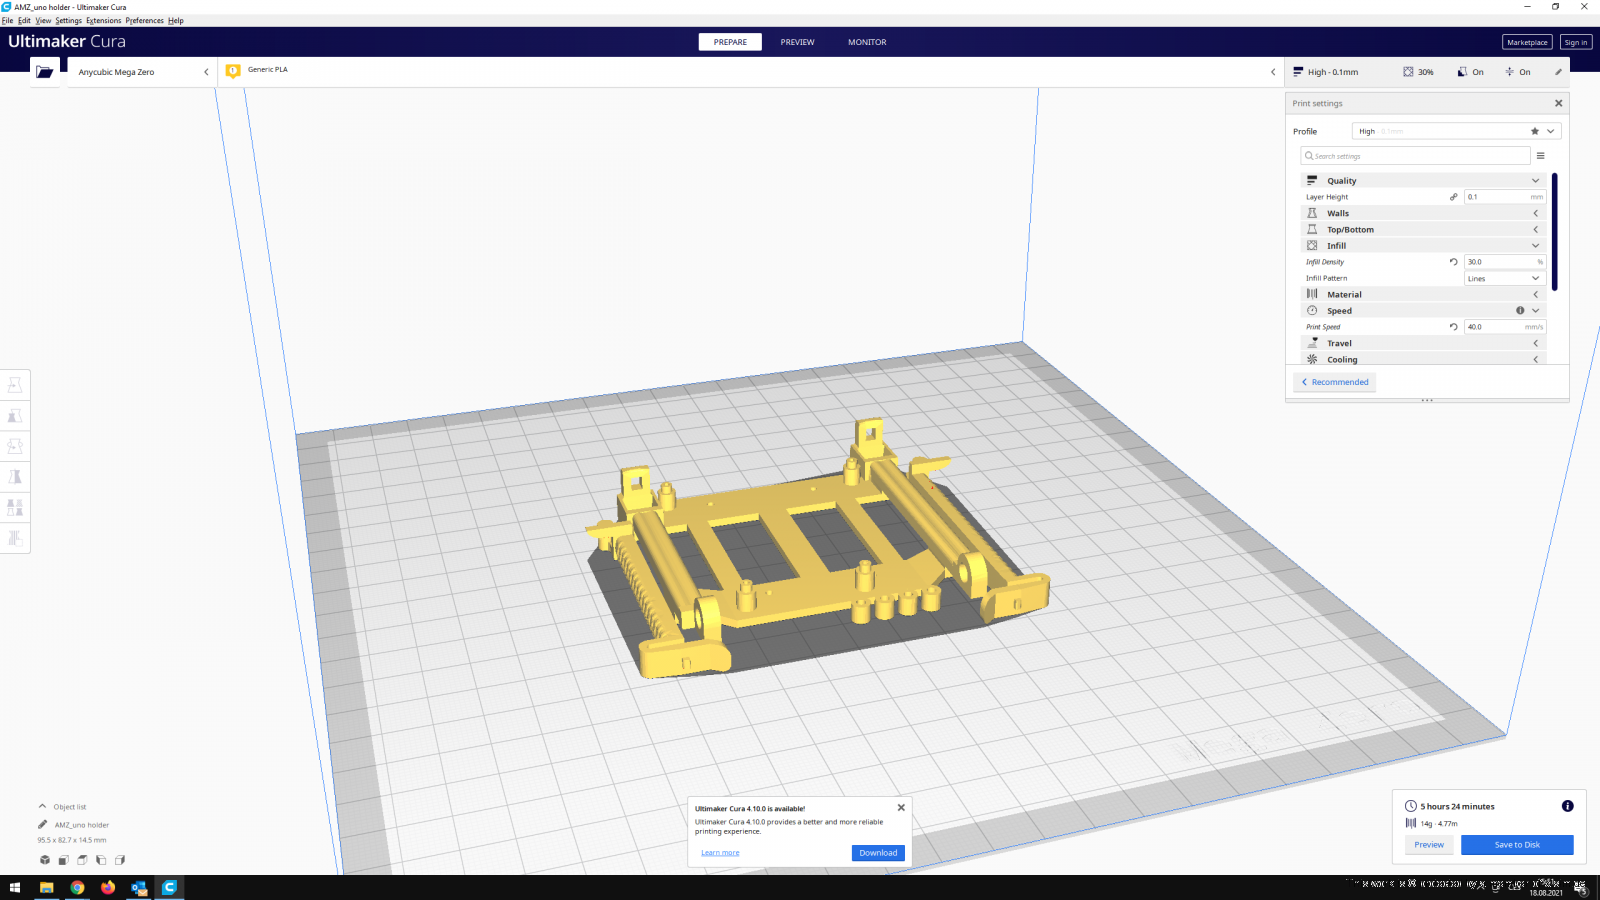The image size is (1600, 900).
Task: Click the pencil icon beside AMZ_uno holder
Action: 43,825
